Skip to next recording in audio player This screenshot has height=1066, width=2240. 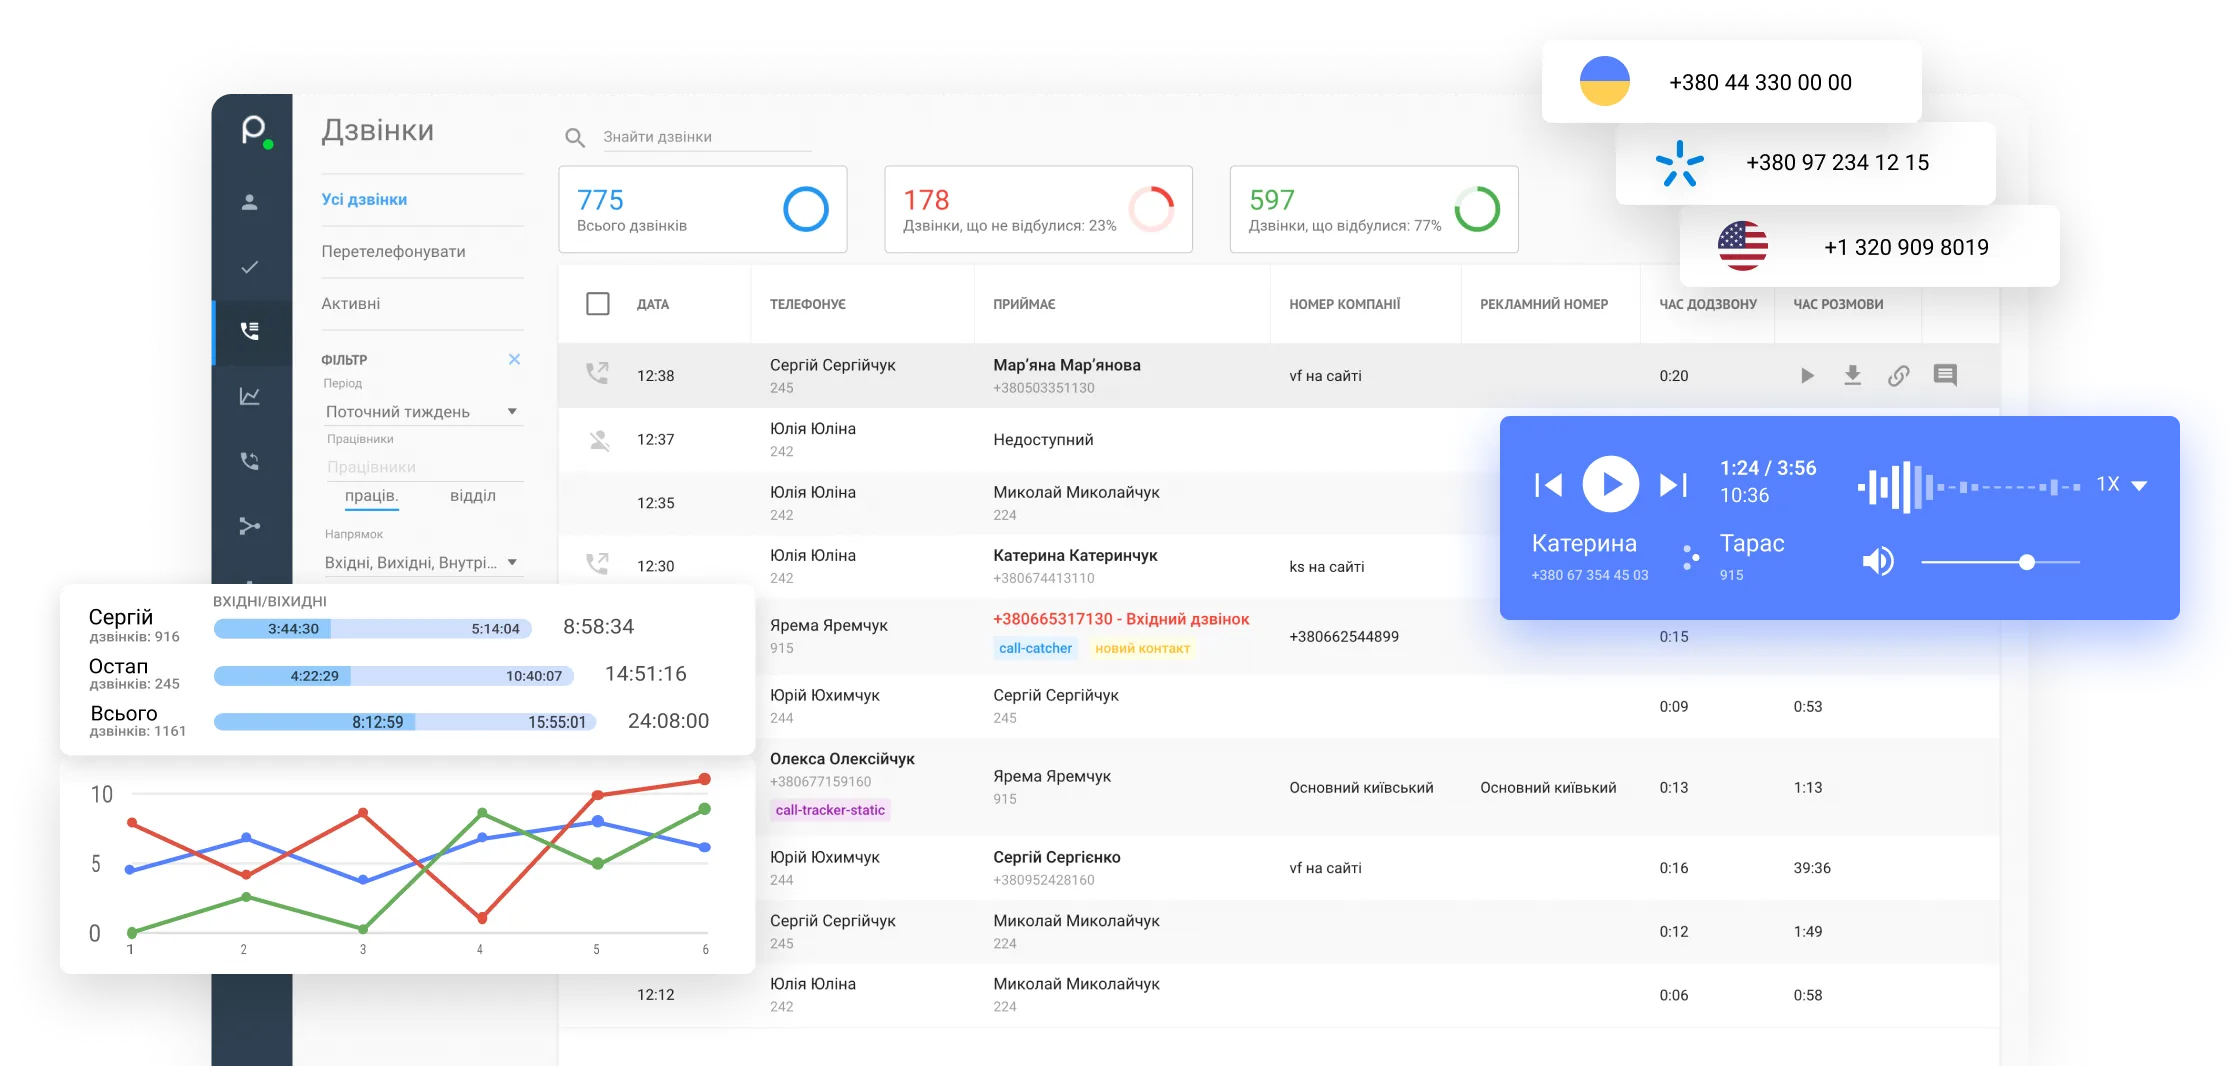click(x=1673, y=485)
